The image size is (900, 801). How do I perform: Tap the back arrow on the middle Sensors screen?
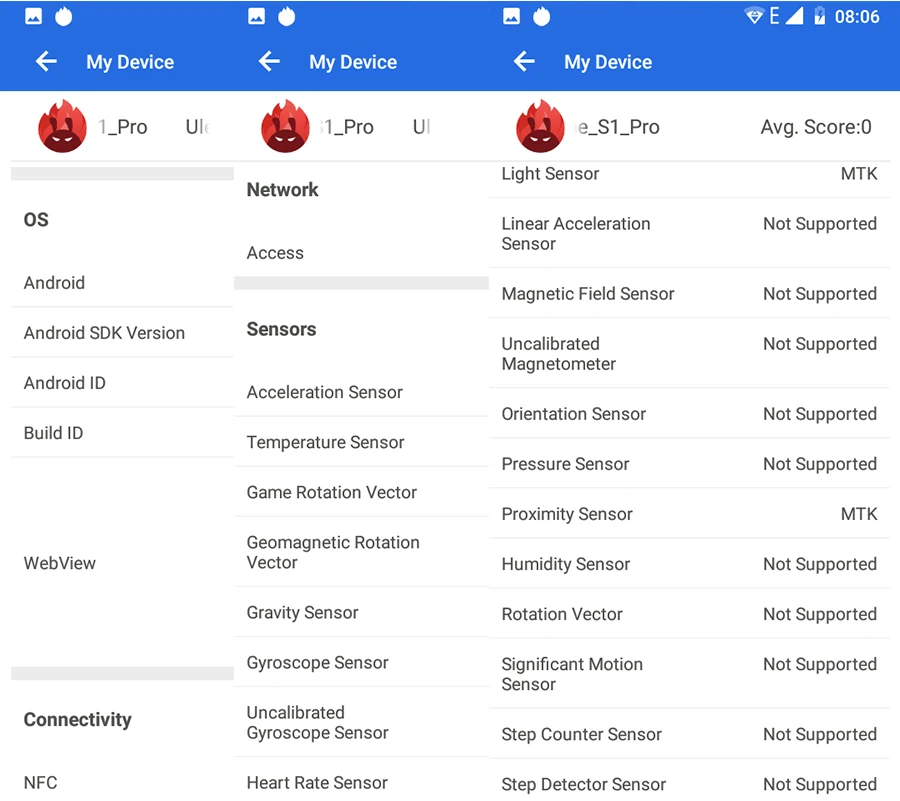269,61
